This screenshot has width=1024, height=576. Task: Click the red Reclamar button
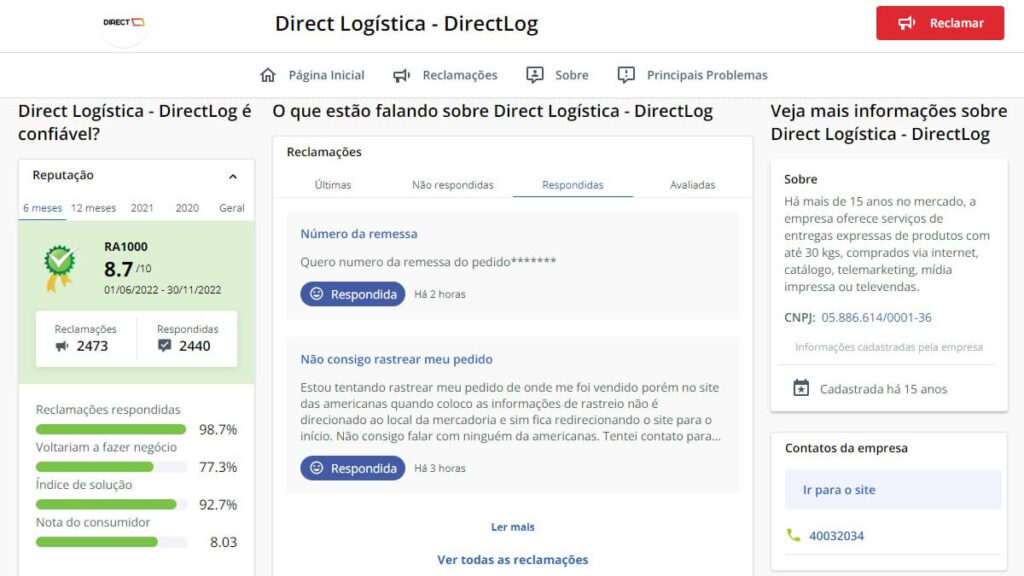939,24
